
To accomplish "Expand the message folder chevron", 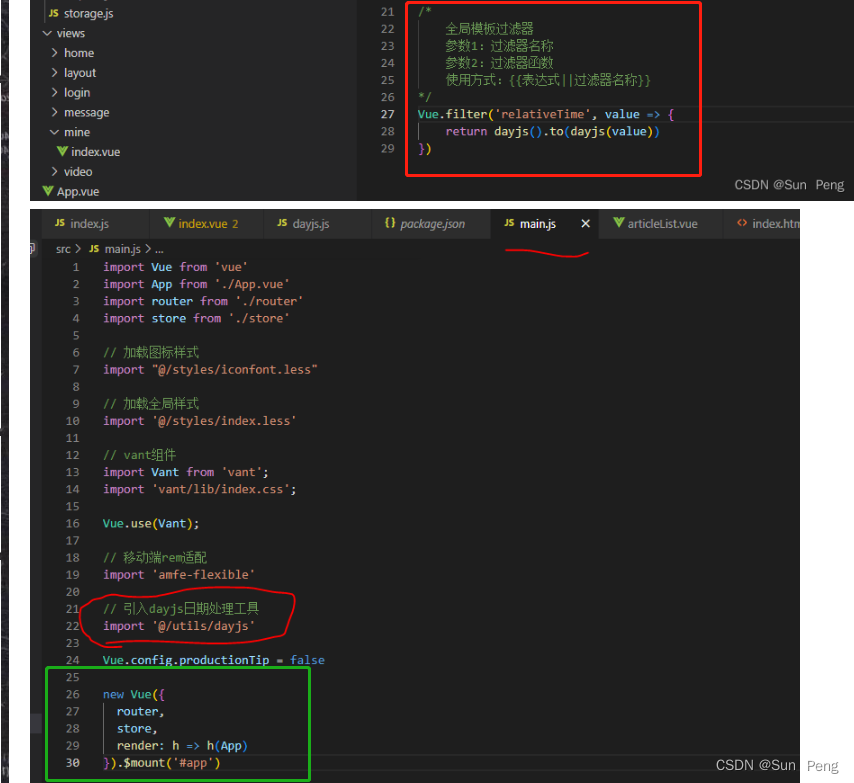I will point(54,112).
